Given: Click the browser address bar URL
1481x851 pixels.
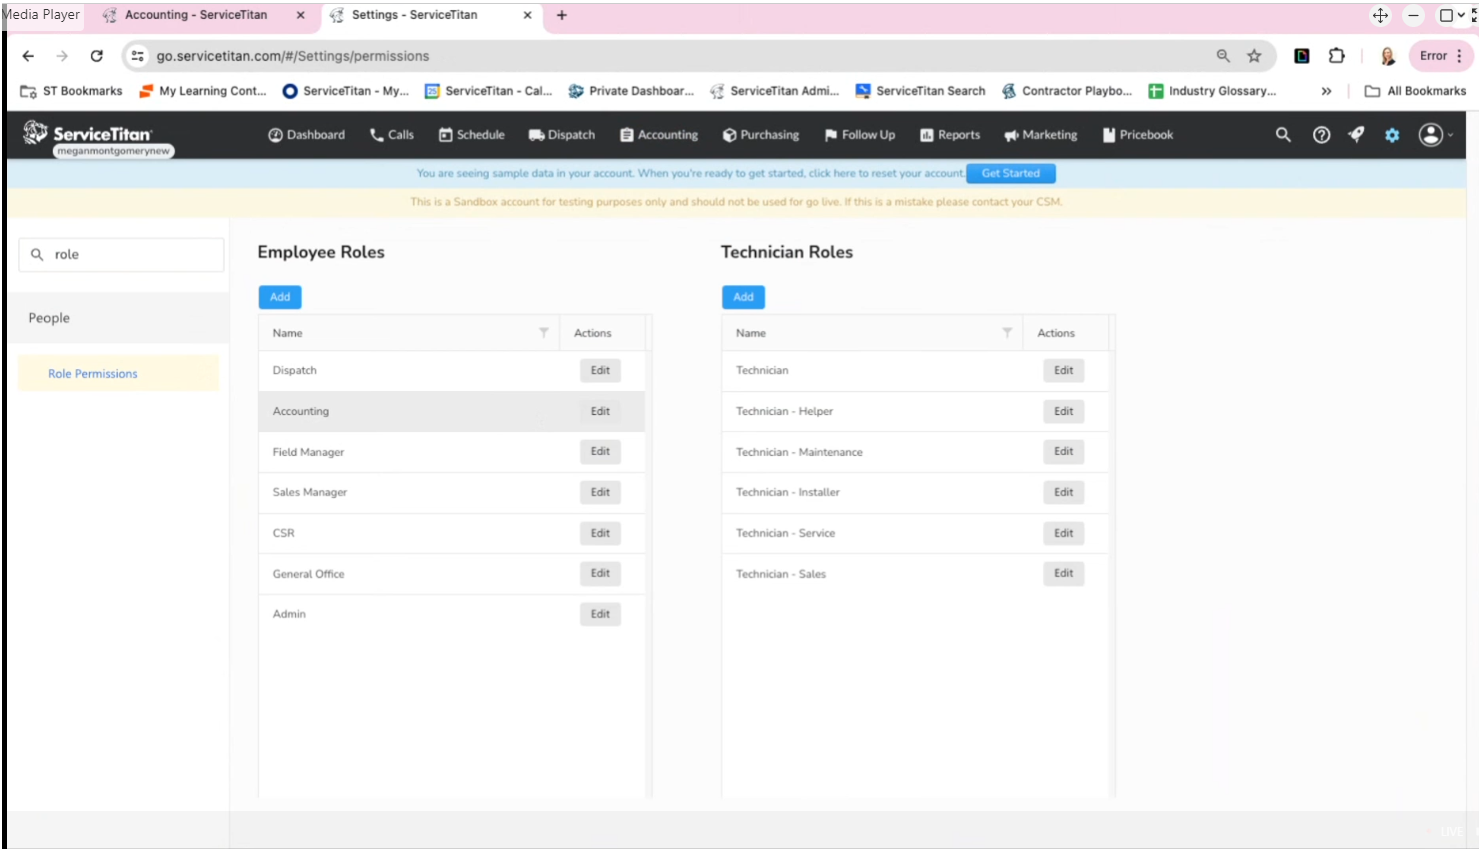Looking at the screenshot, I should point(292,56).
